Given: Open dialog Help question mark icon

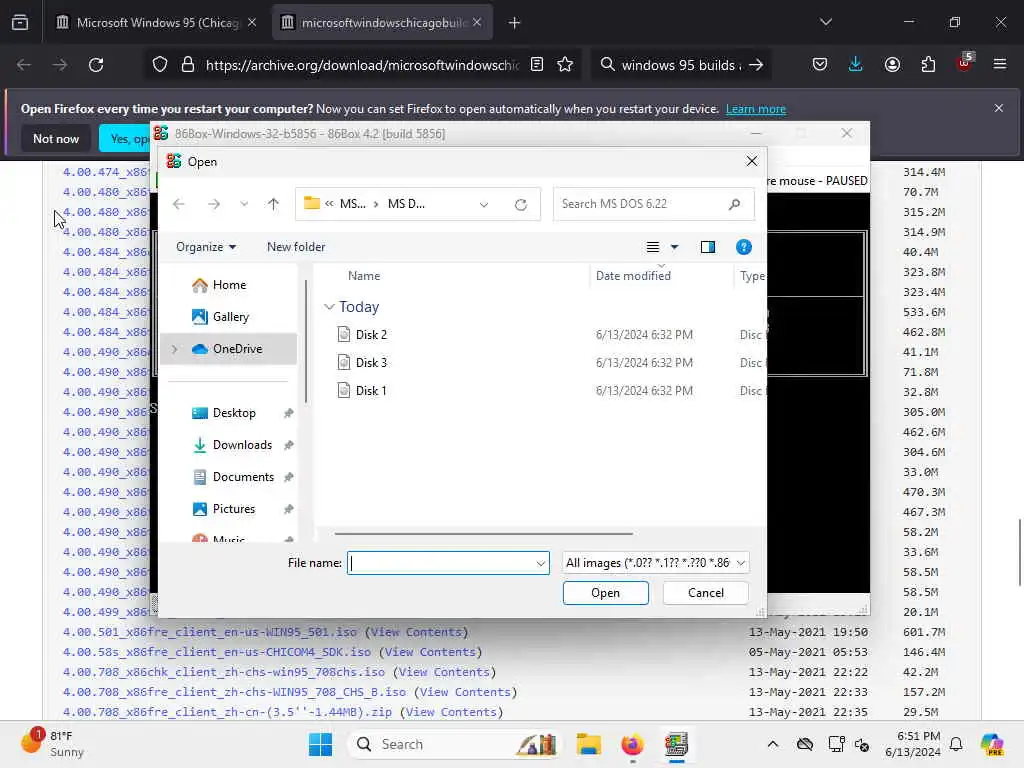Looking at the screenshot, I should [744, 247].
